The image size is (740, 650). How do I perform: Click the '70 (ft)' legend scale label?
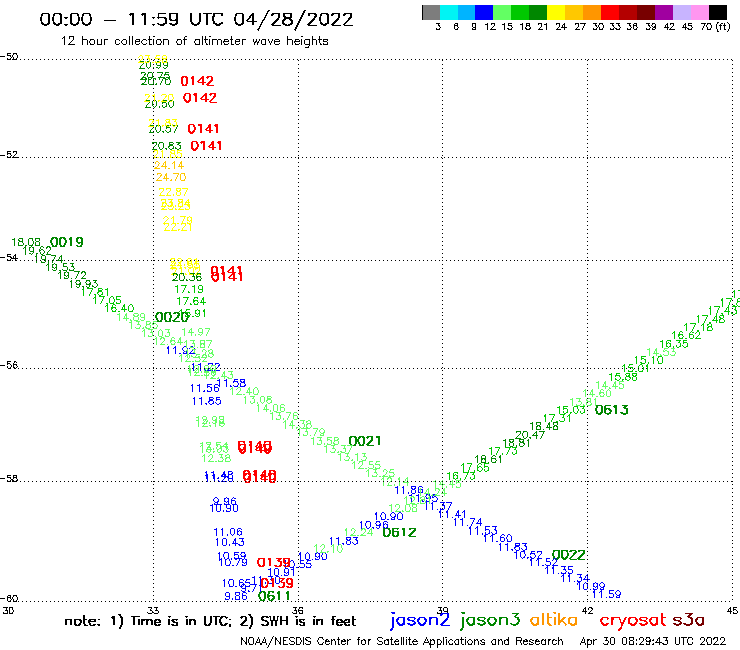coord(715,26)
